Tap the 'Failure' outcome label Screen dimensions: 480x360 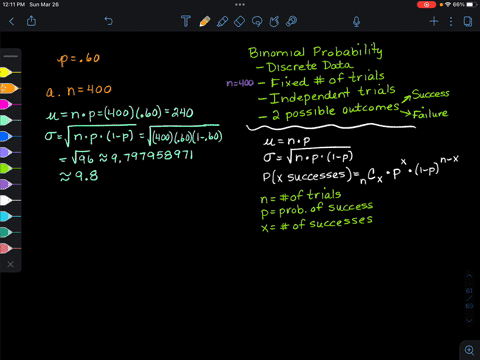pyautogui.click(x=430, y=114)
